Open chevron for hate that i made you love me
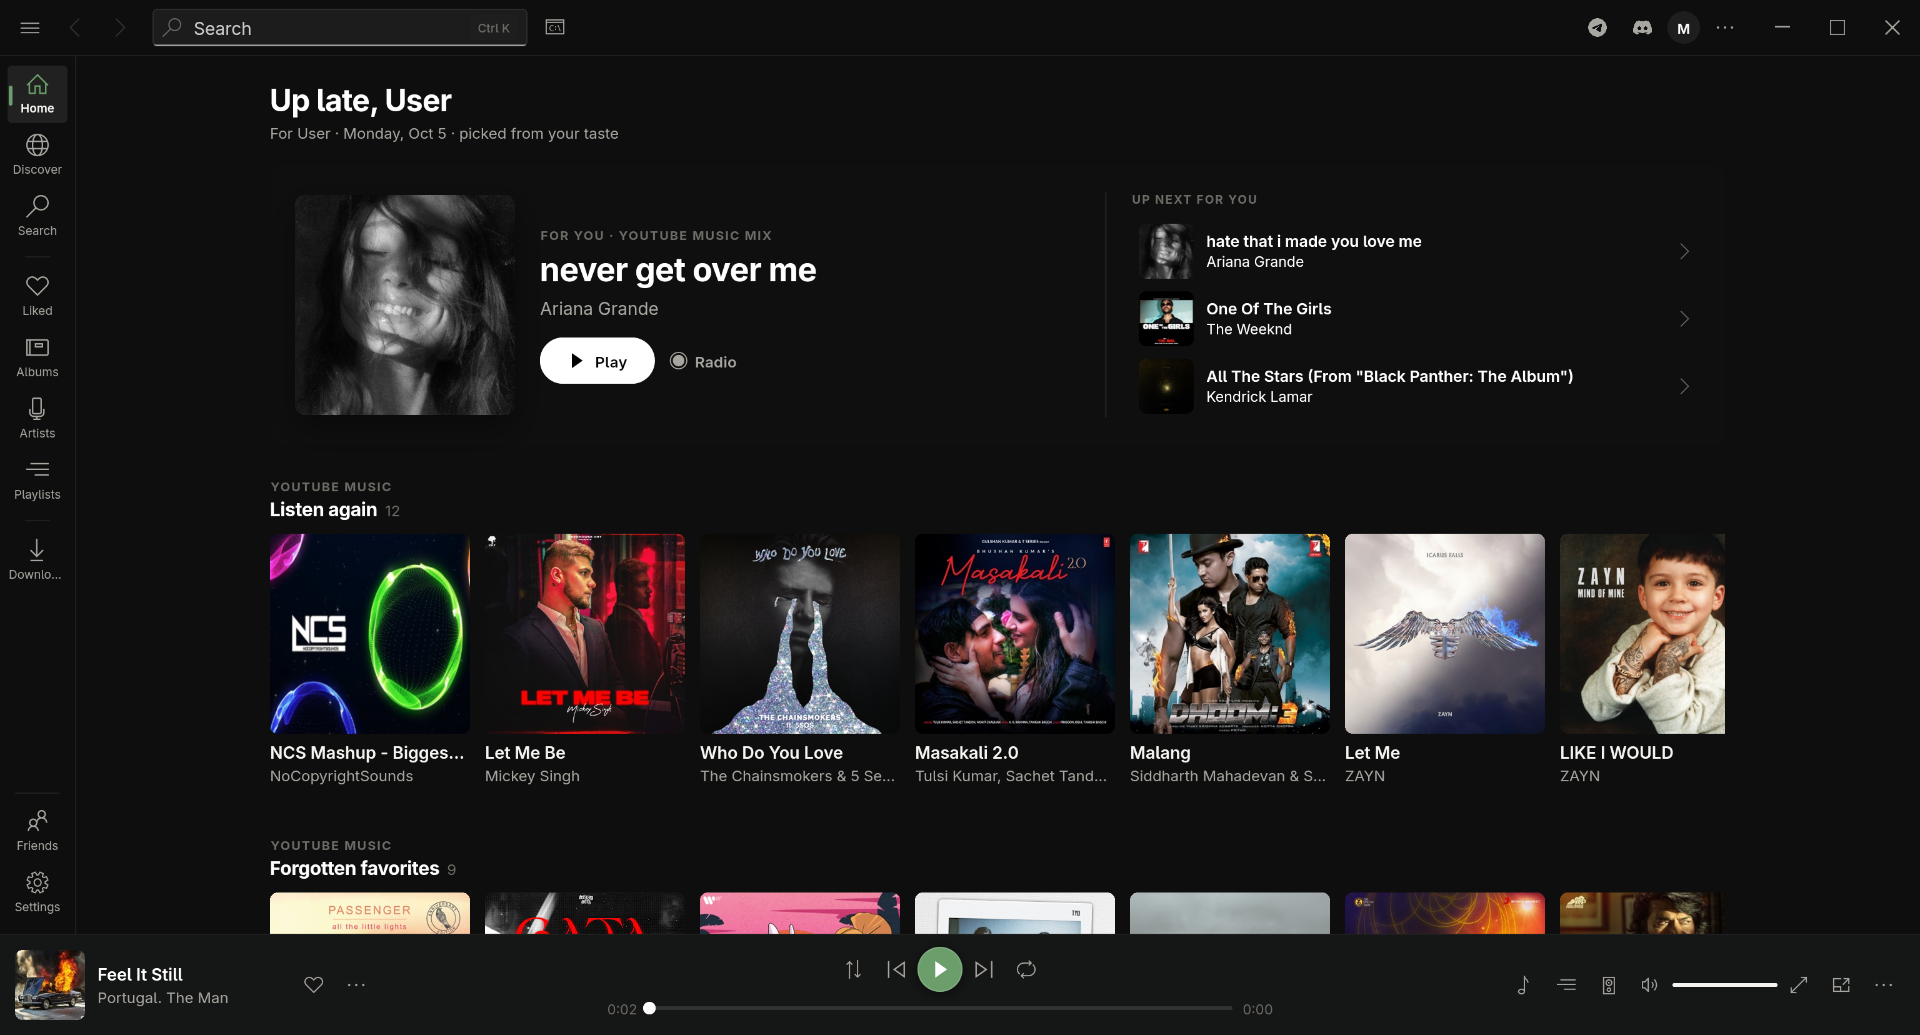 1684,251
